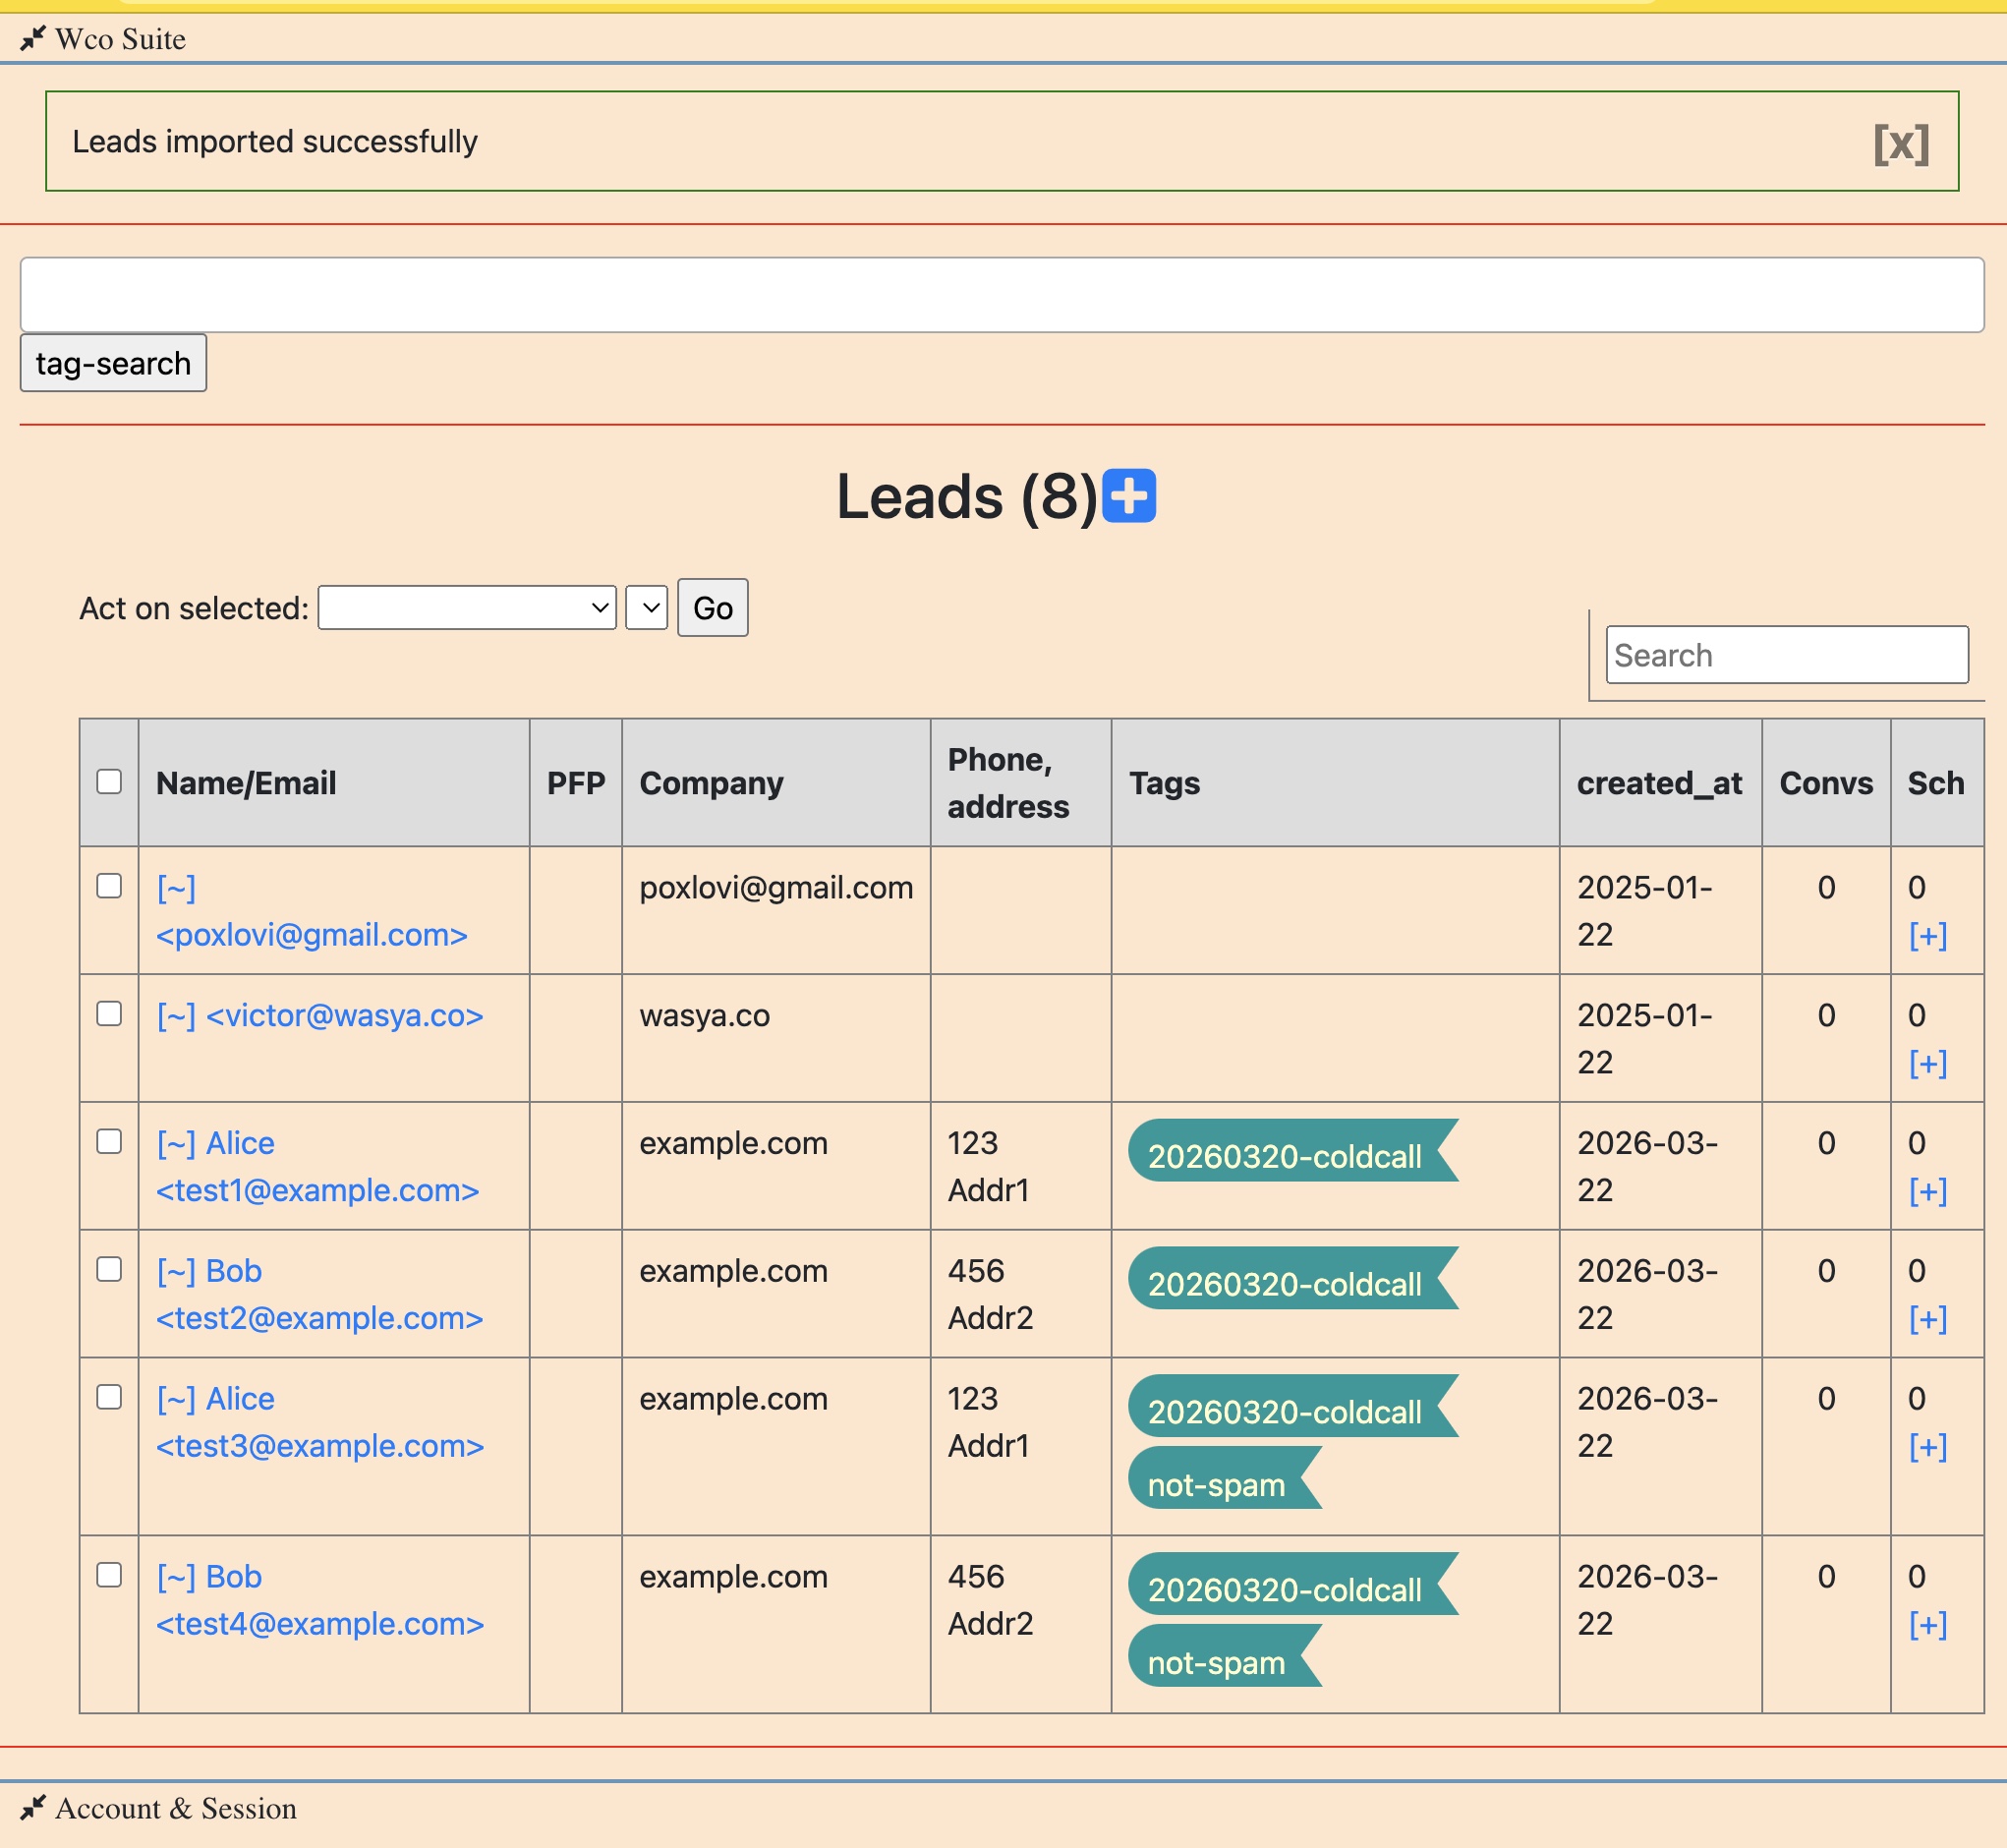Sort by the Name/Email column header
The width and height of the screenshot is (2007, 1848).
246,783
